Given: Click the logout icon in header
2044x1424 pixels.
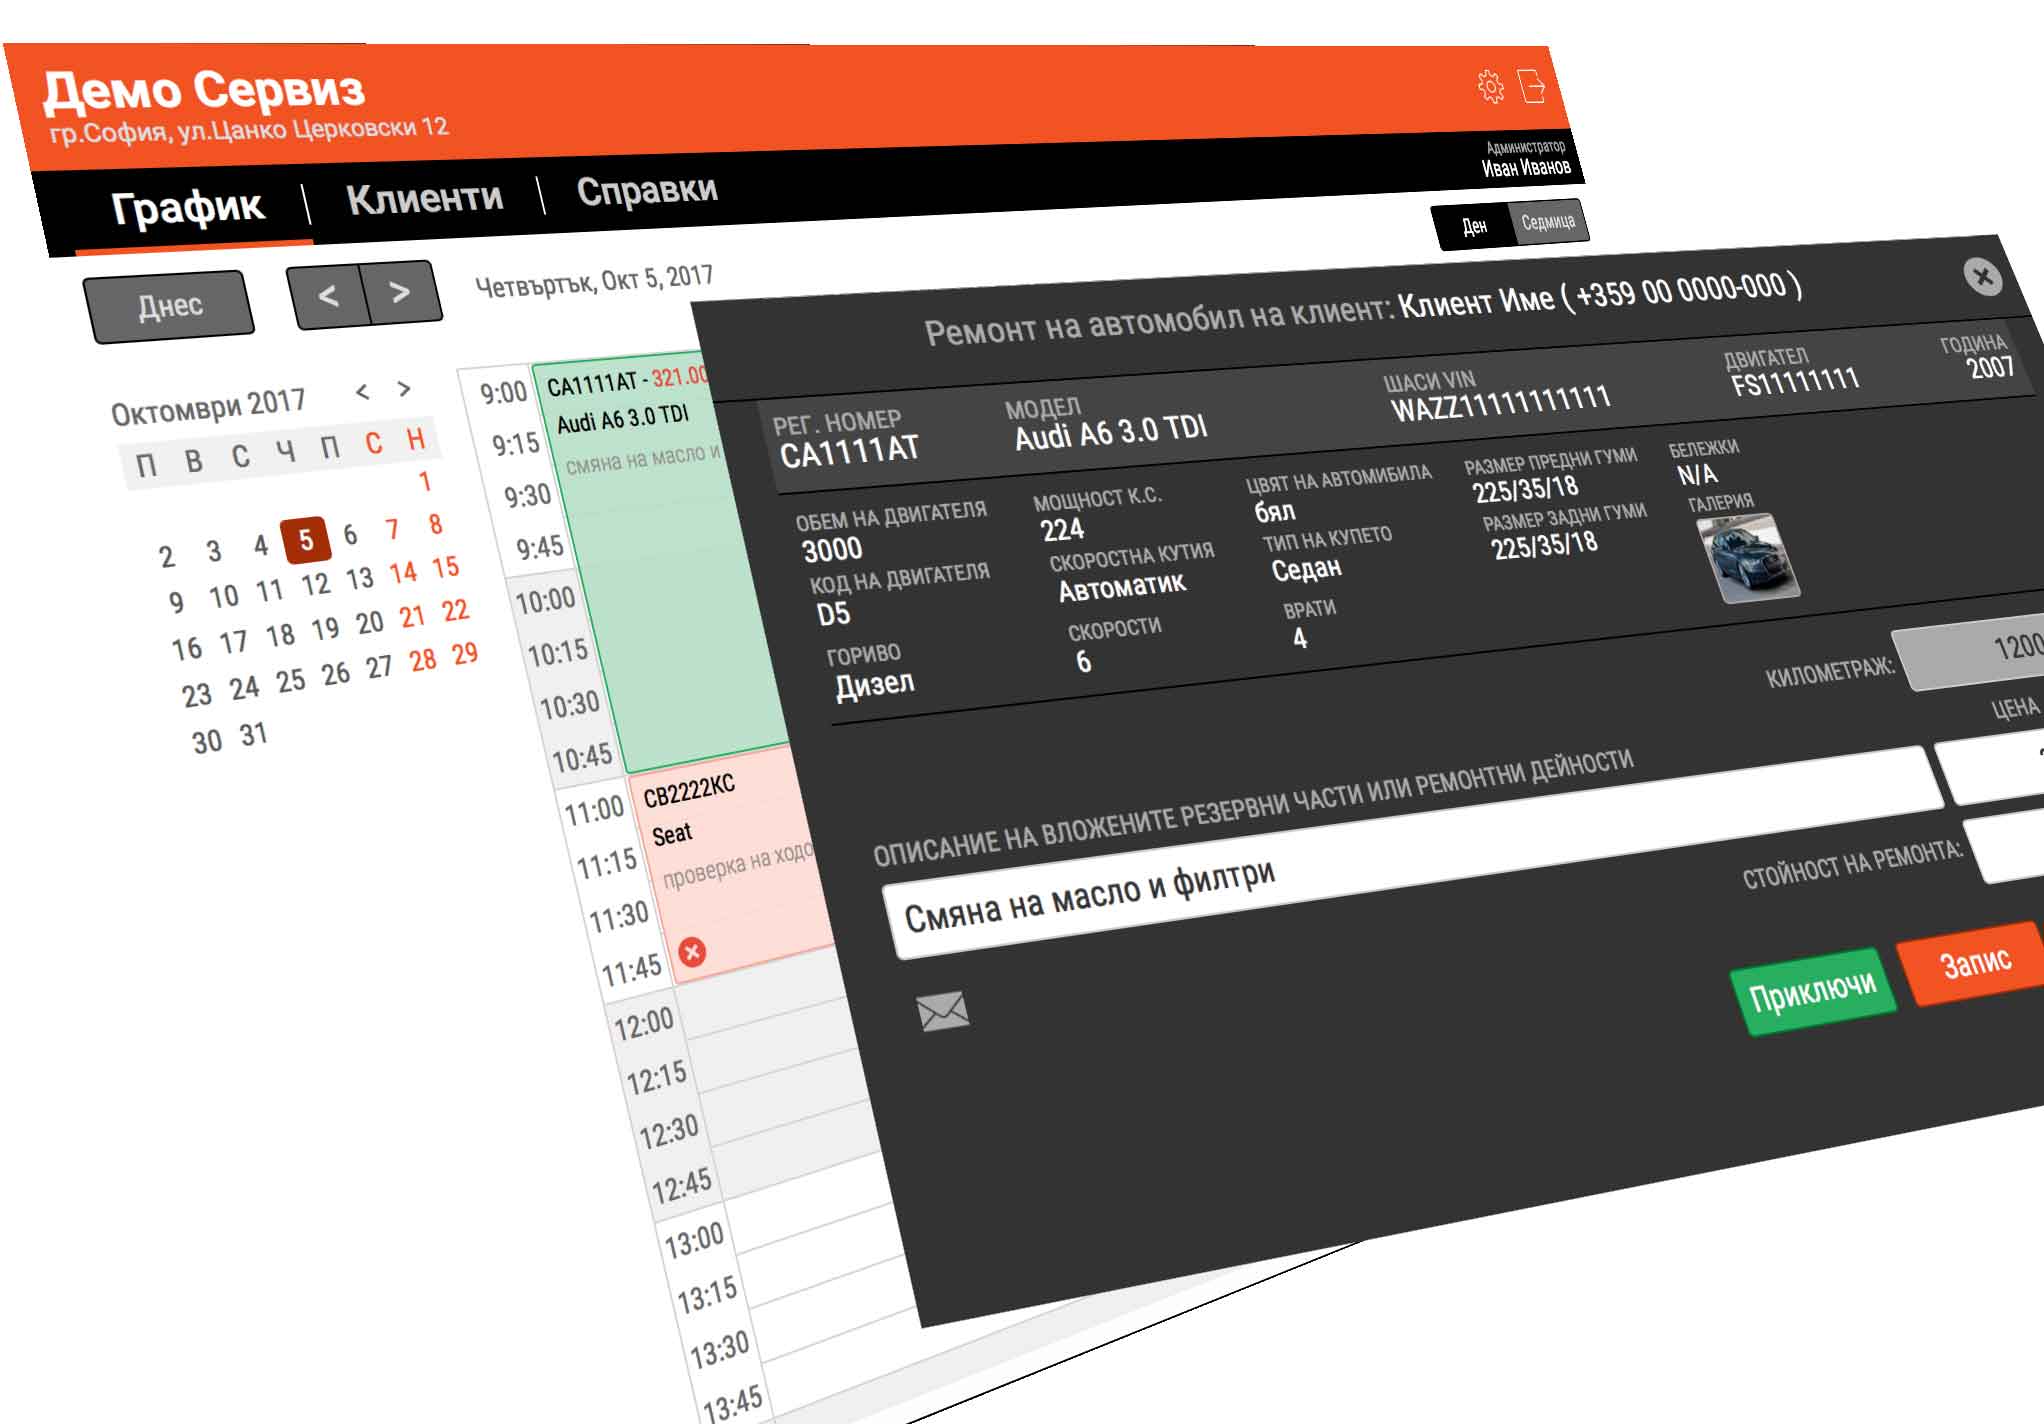Looking at the screenshot, I should [x=1532, y=85].
